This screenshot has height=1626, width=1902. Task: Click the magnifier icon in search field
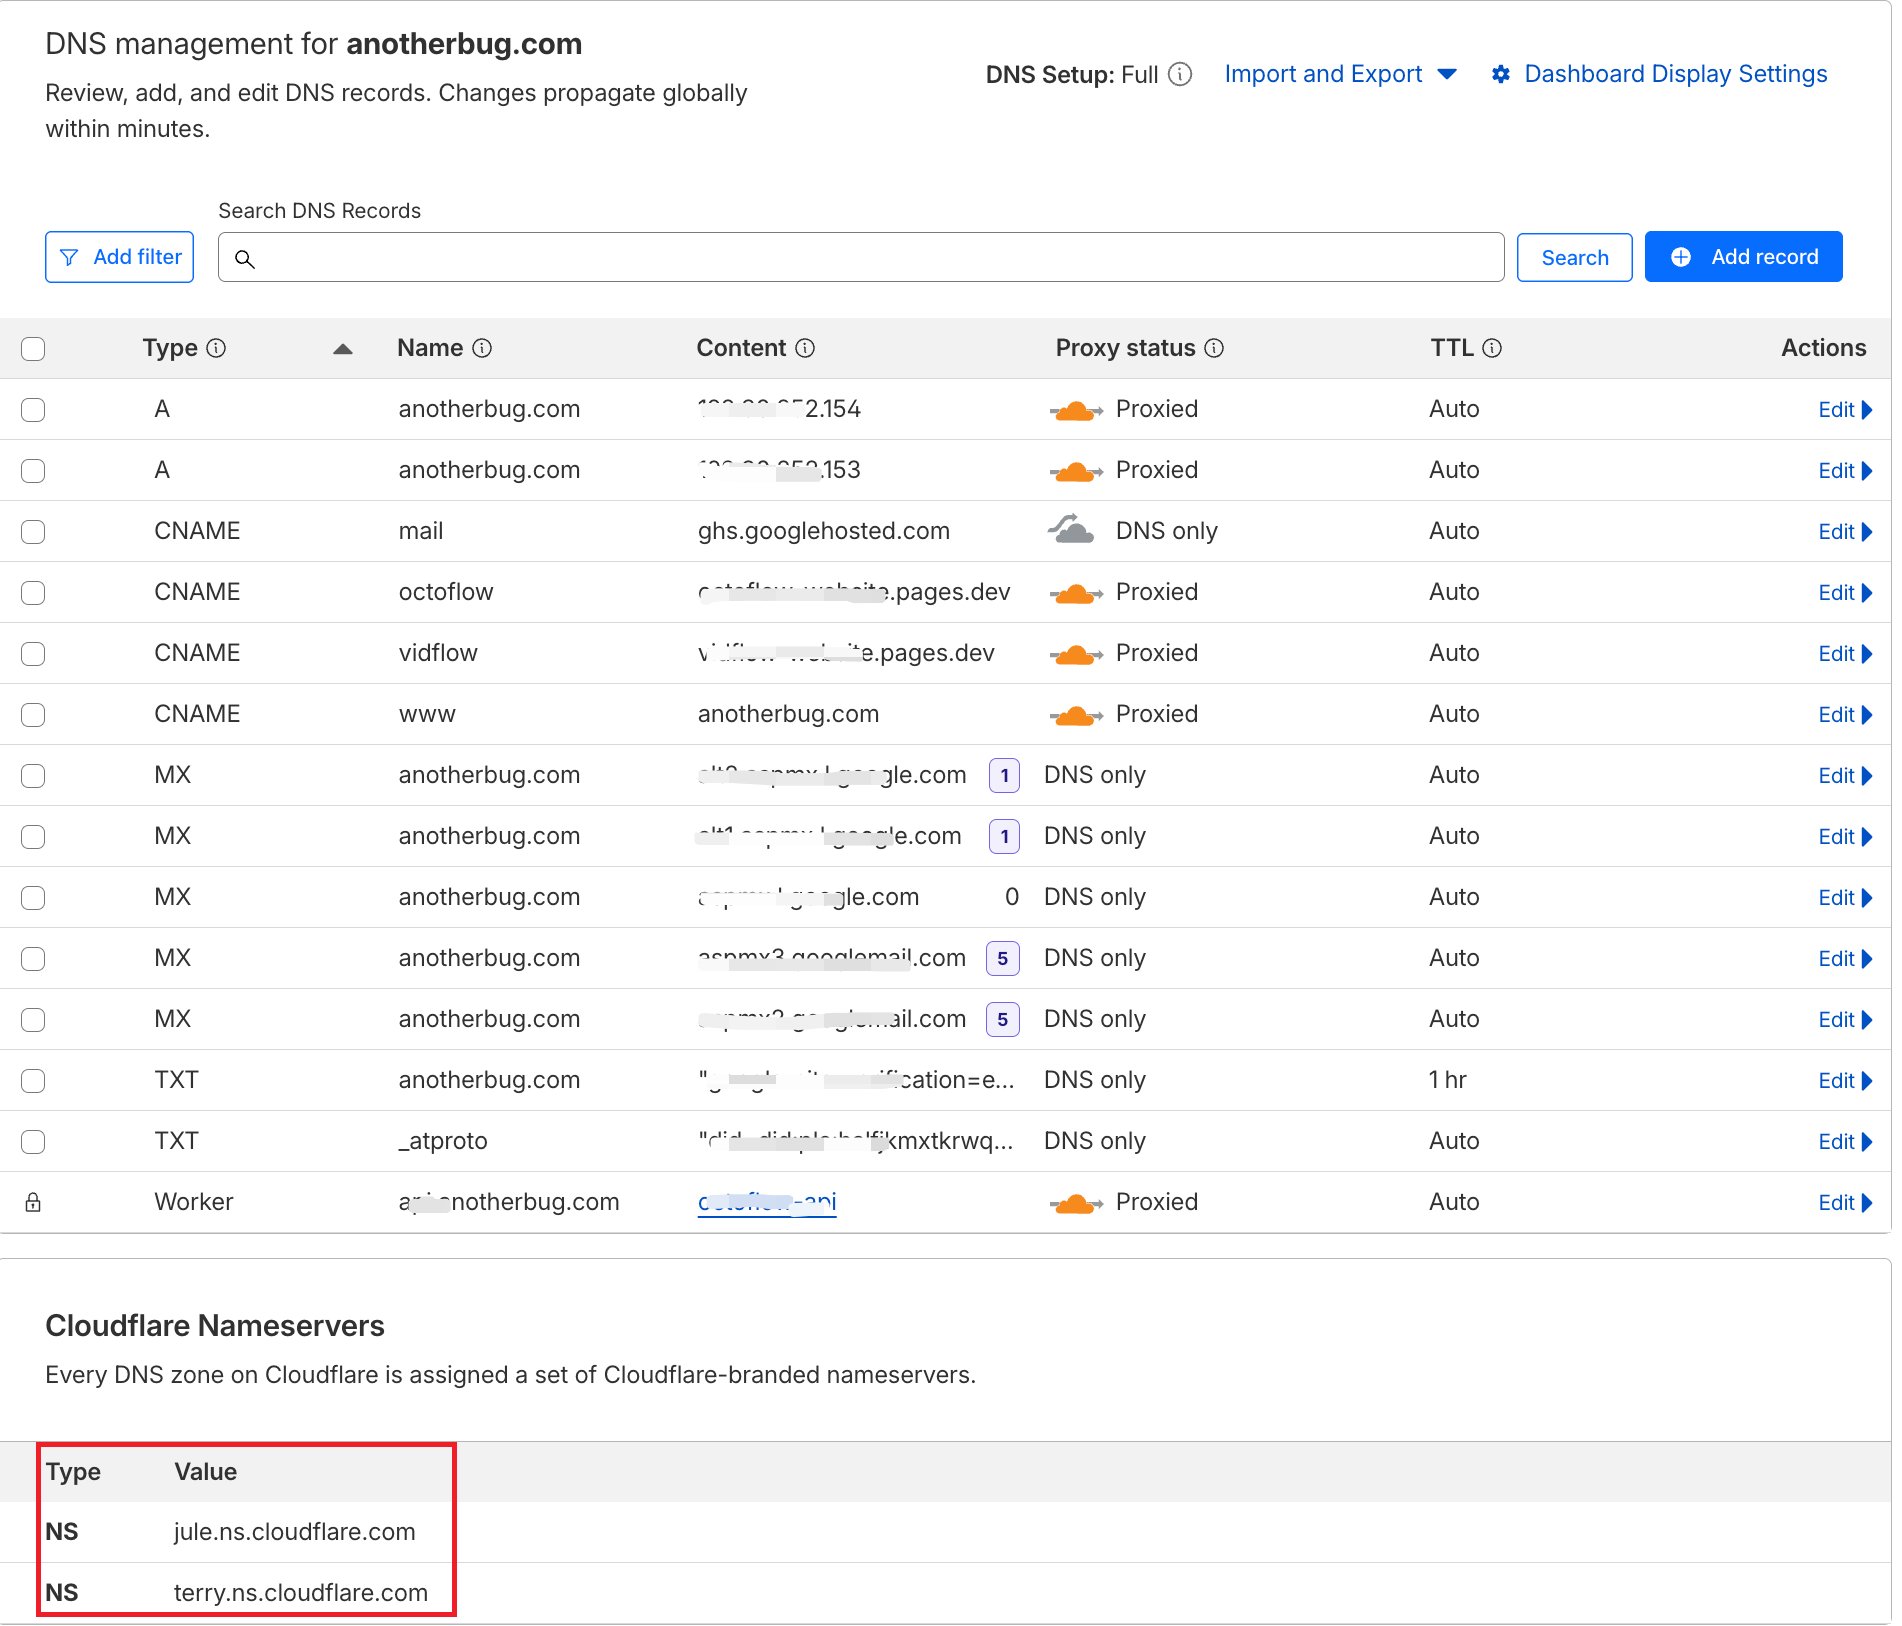(x=244, y=259)
